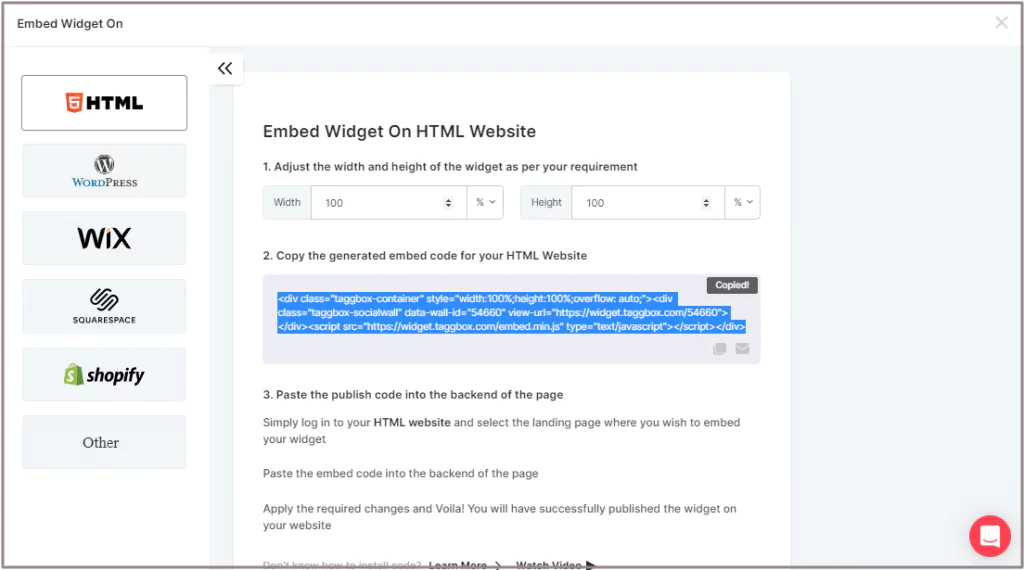Click 'Paste the embed code into the backend' line
This screenshot has height=570, width=1024.
401,473
